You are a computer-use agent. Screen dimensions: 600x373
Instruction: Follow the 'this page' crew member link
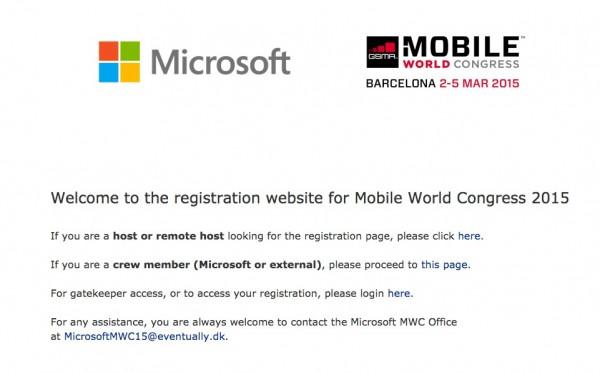pyautogui.click(x=444, y=265)
